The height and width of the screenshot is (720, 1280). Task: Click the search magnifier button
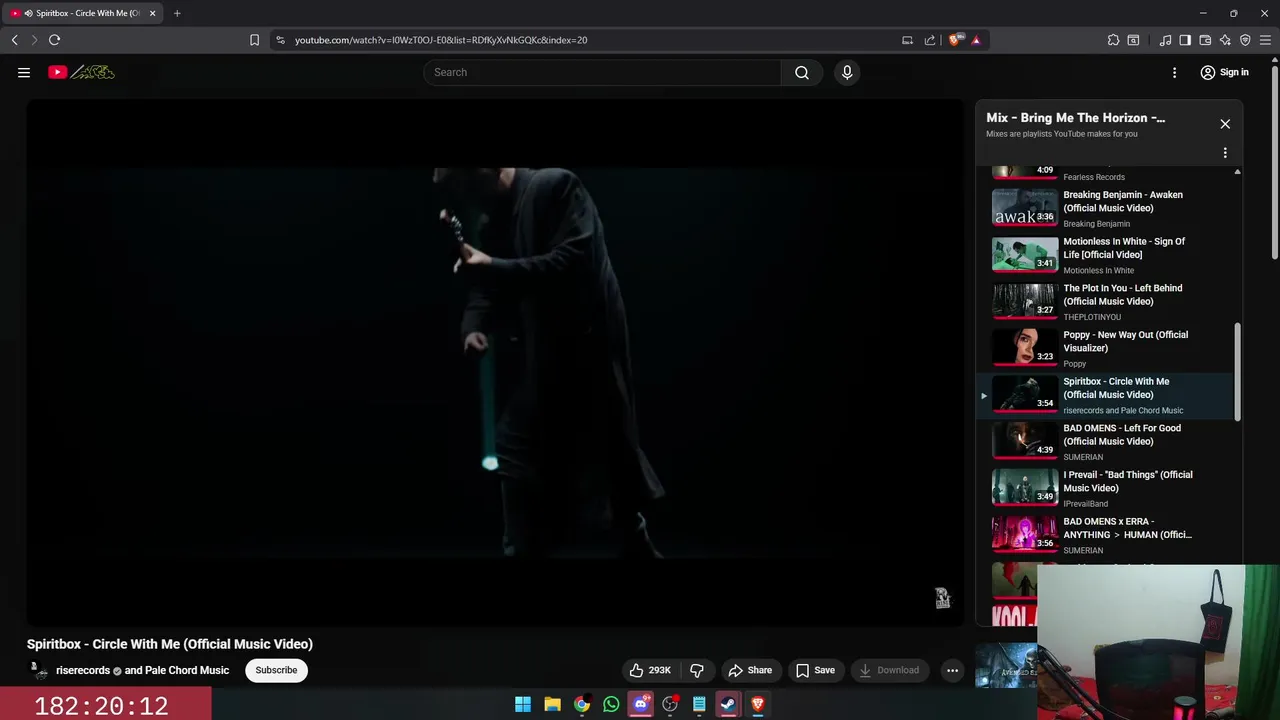802,72
